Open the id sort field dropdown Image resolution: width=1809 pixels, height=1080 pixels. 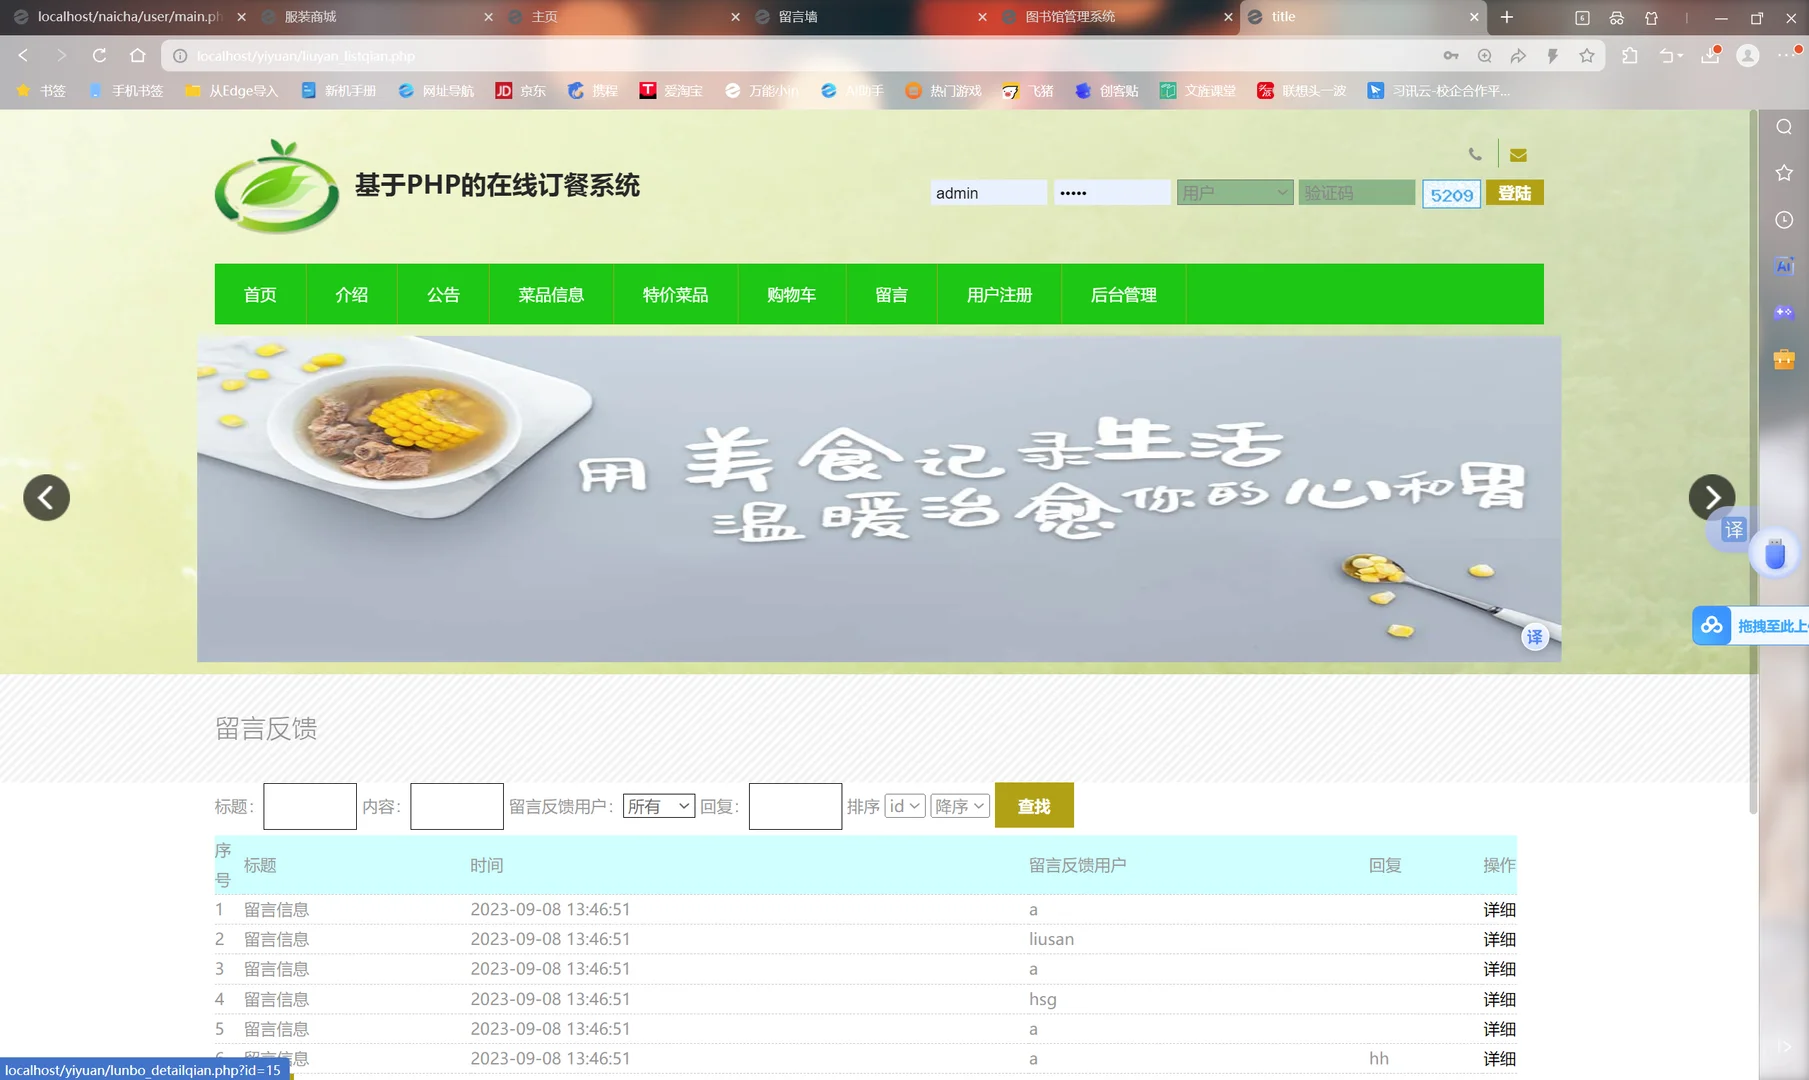pos(904,805)
